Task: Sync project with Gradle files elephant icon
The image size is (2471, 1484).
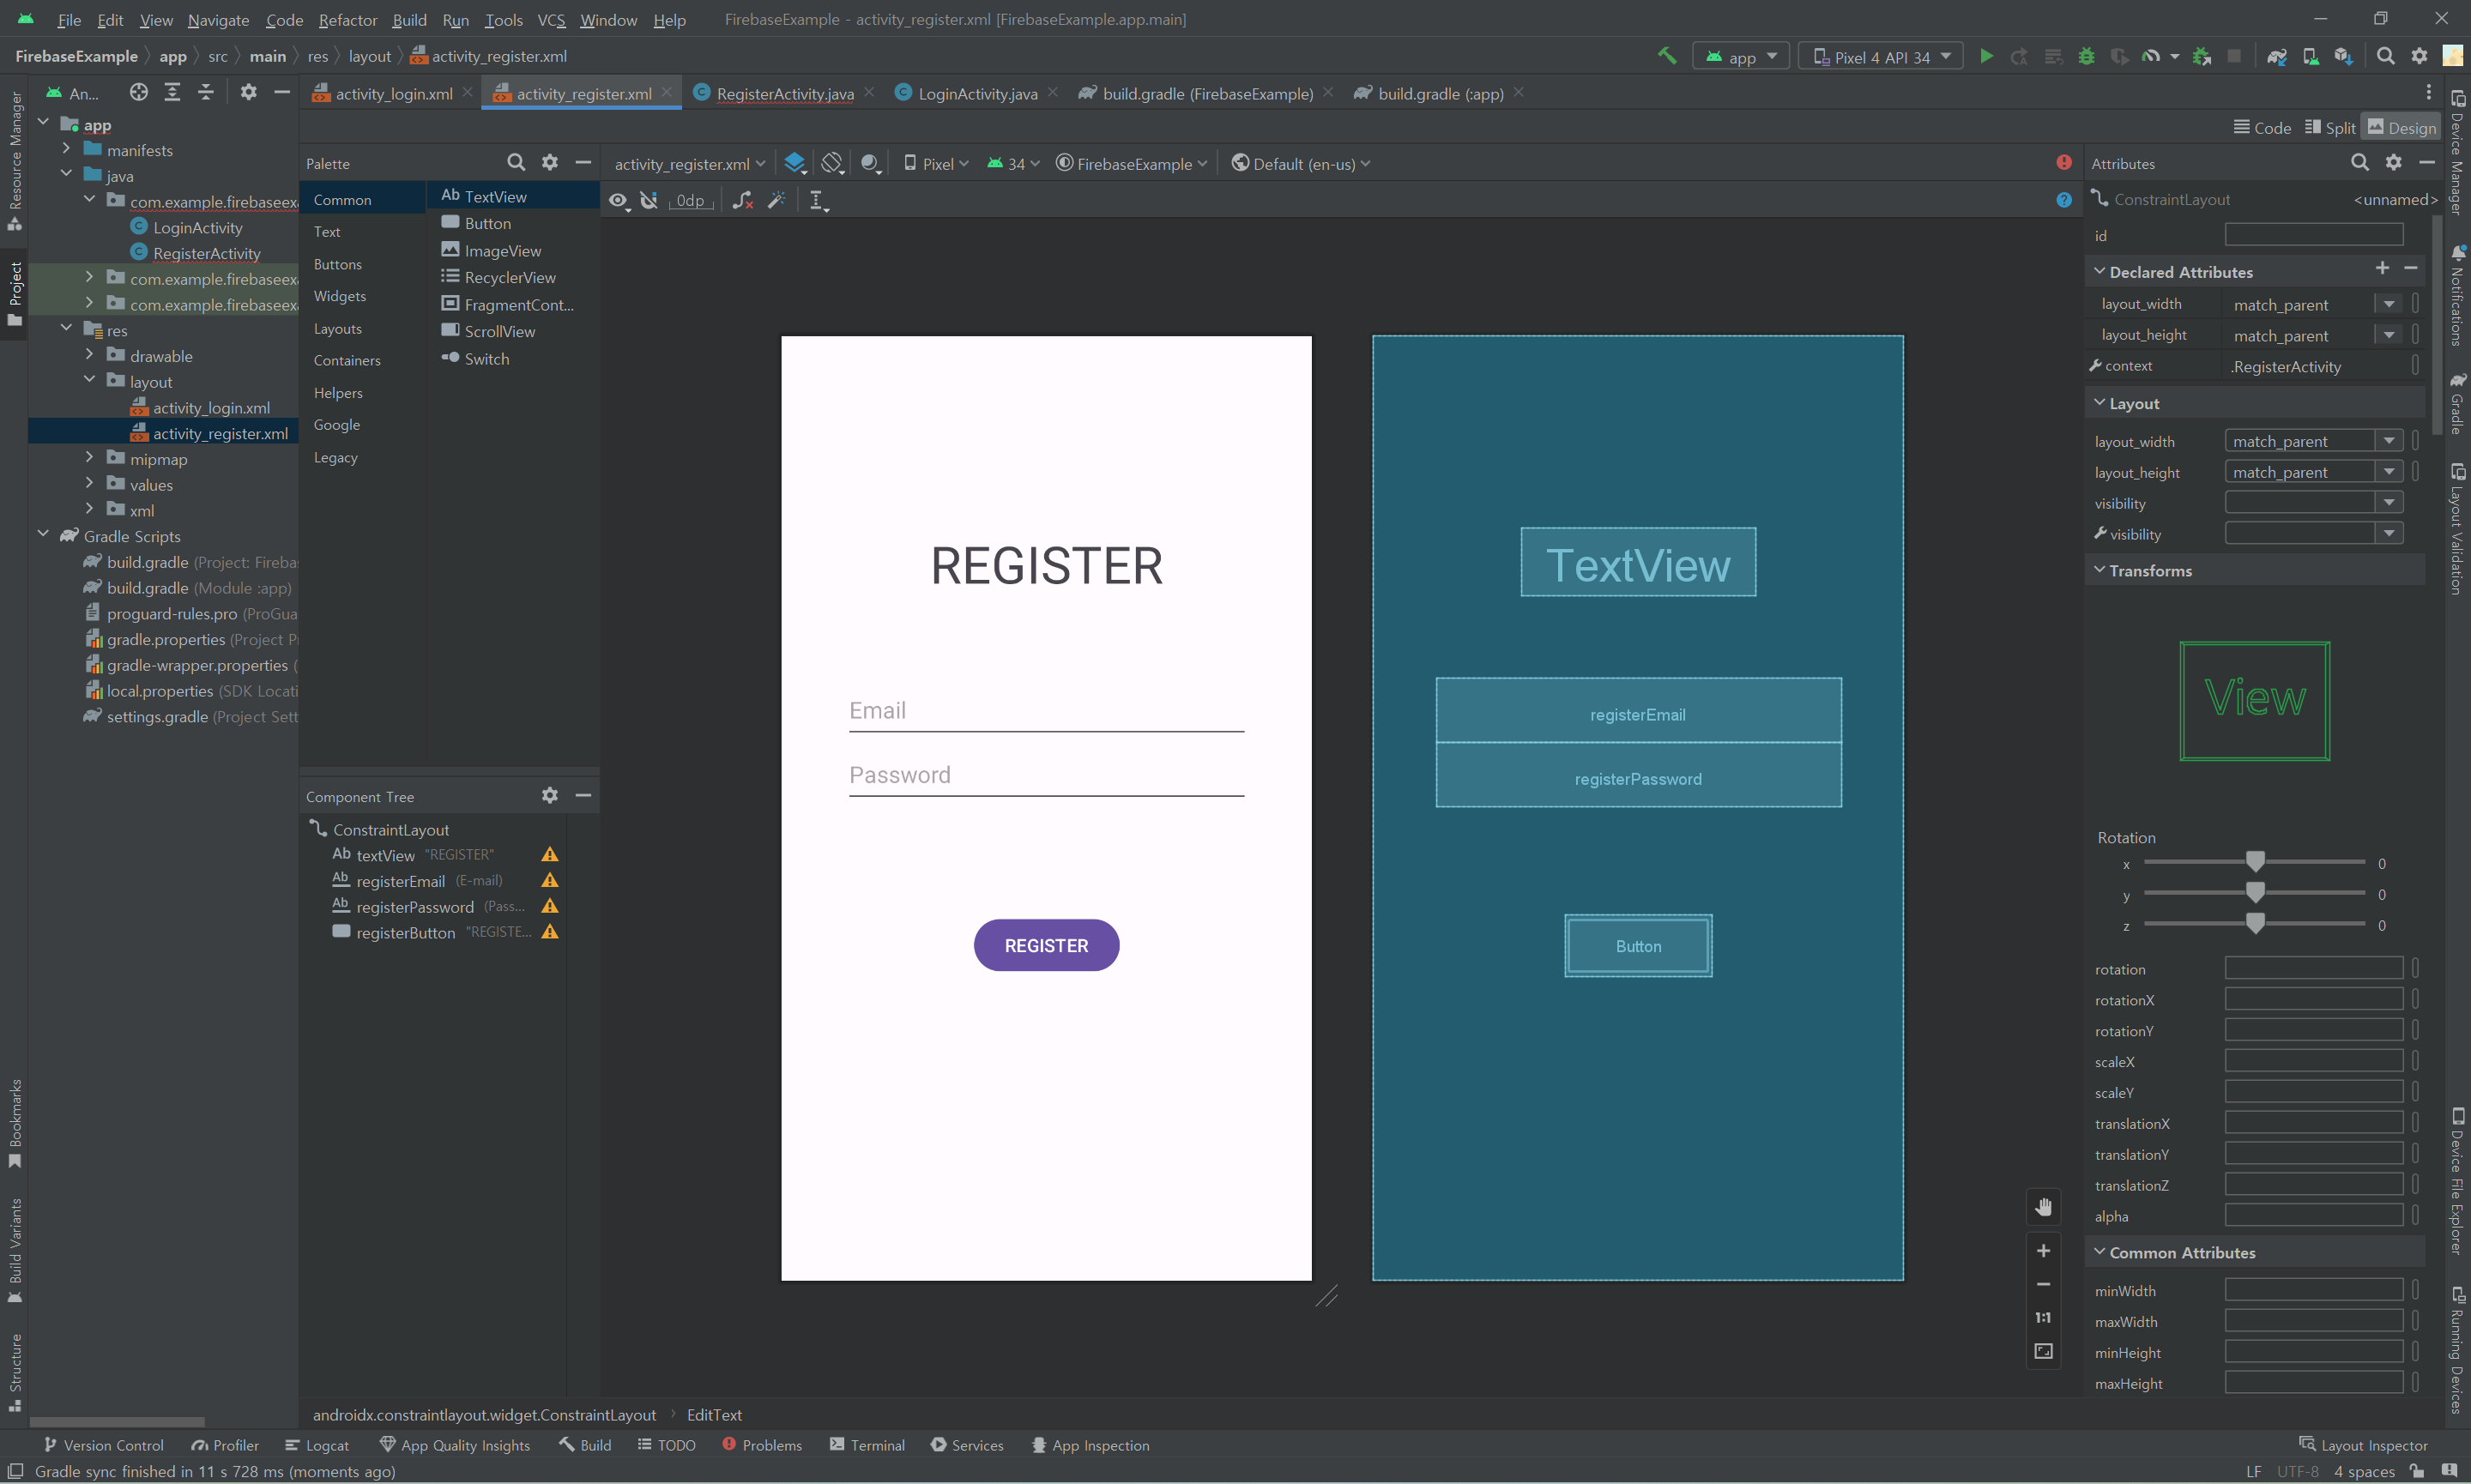Action: [2277, 56]
